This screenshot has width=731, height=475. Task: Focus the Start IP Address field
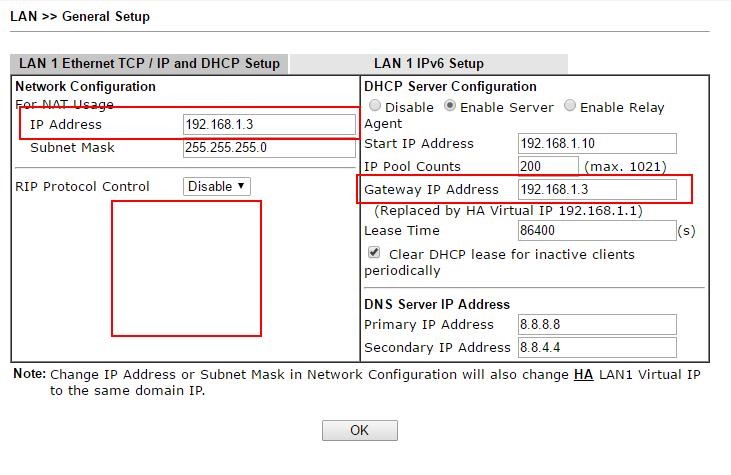pos(597,144)
